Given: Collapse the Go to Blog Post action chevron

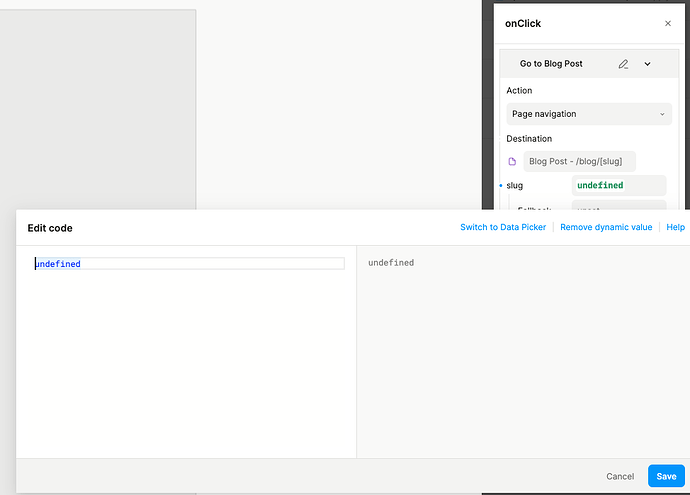Looking at the screenshot, I should coord(647,64).
